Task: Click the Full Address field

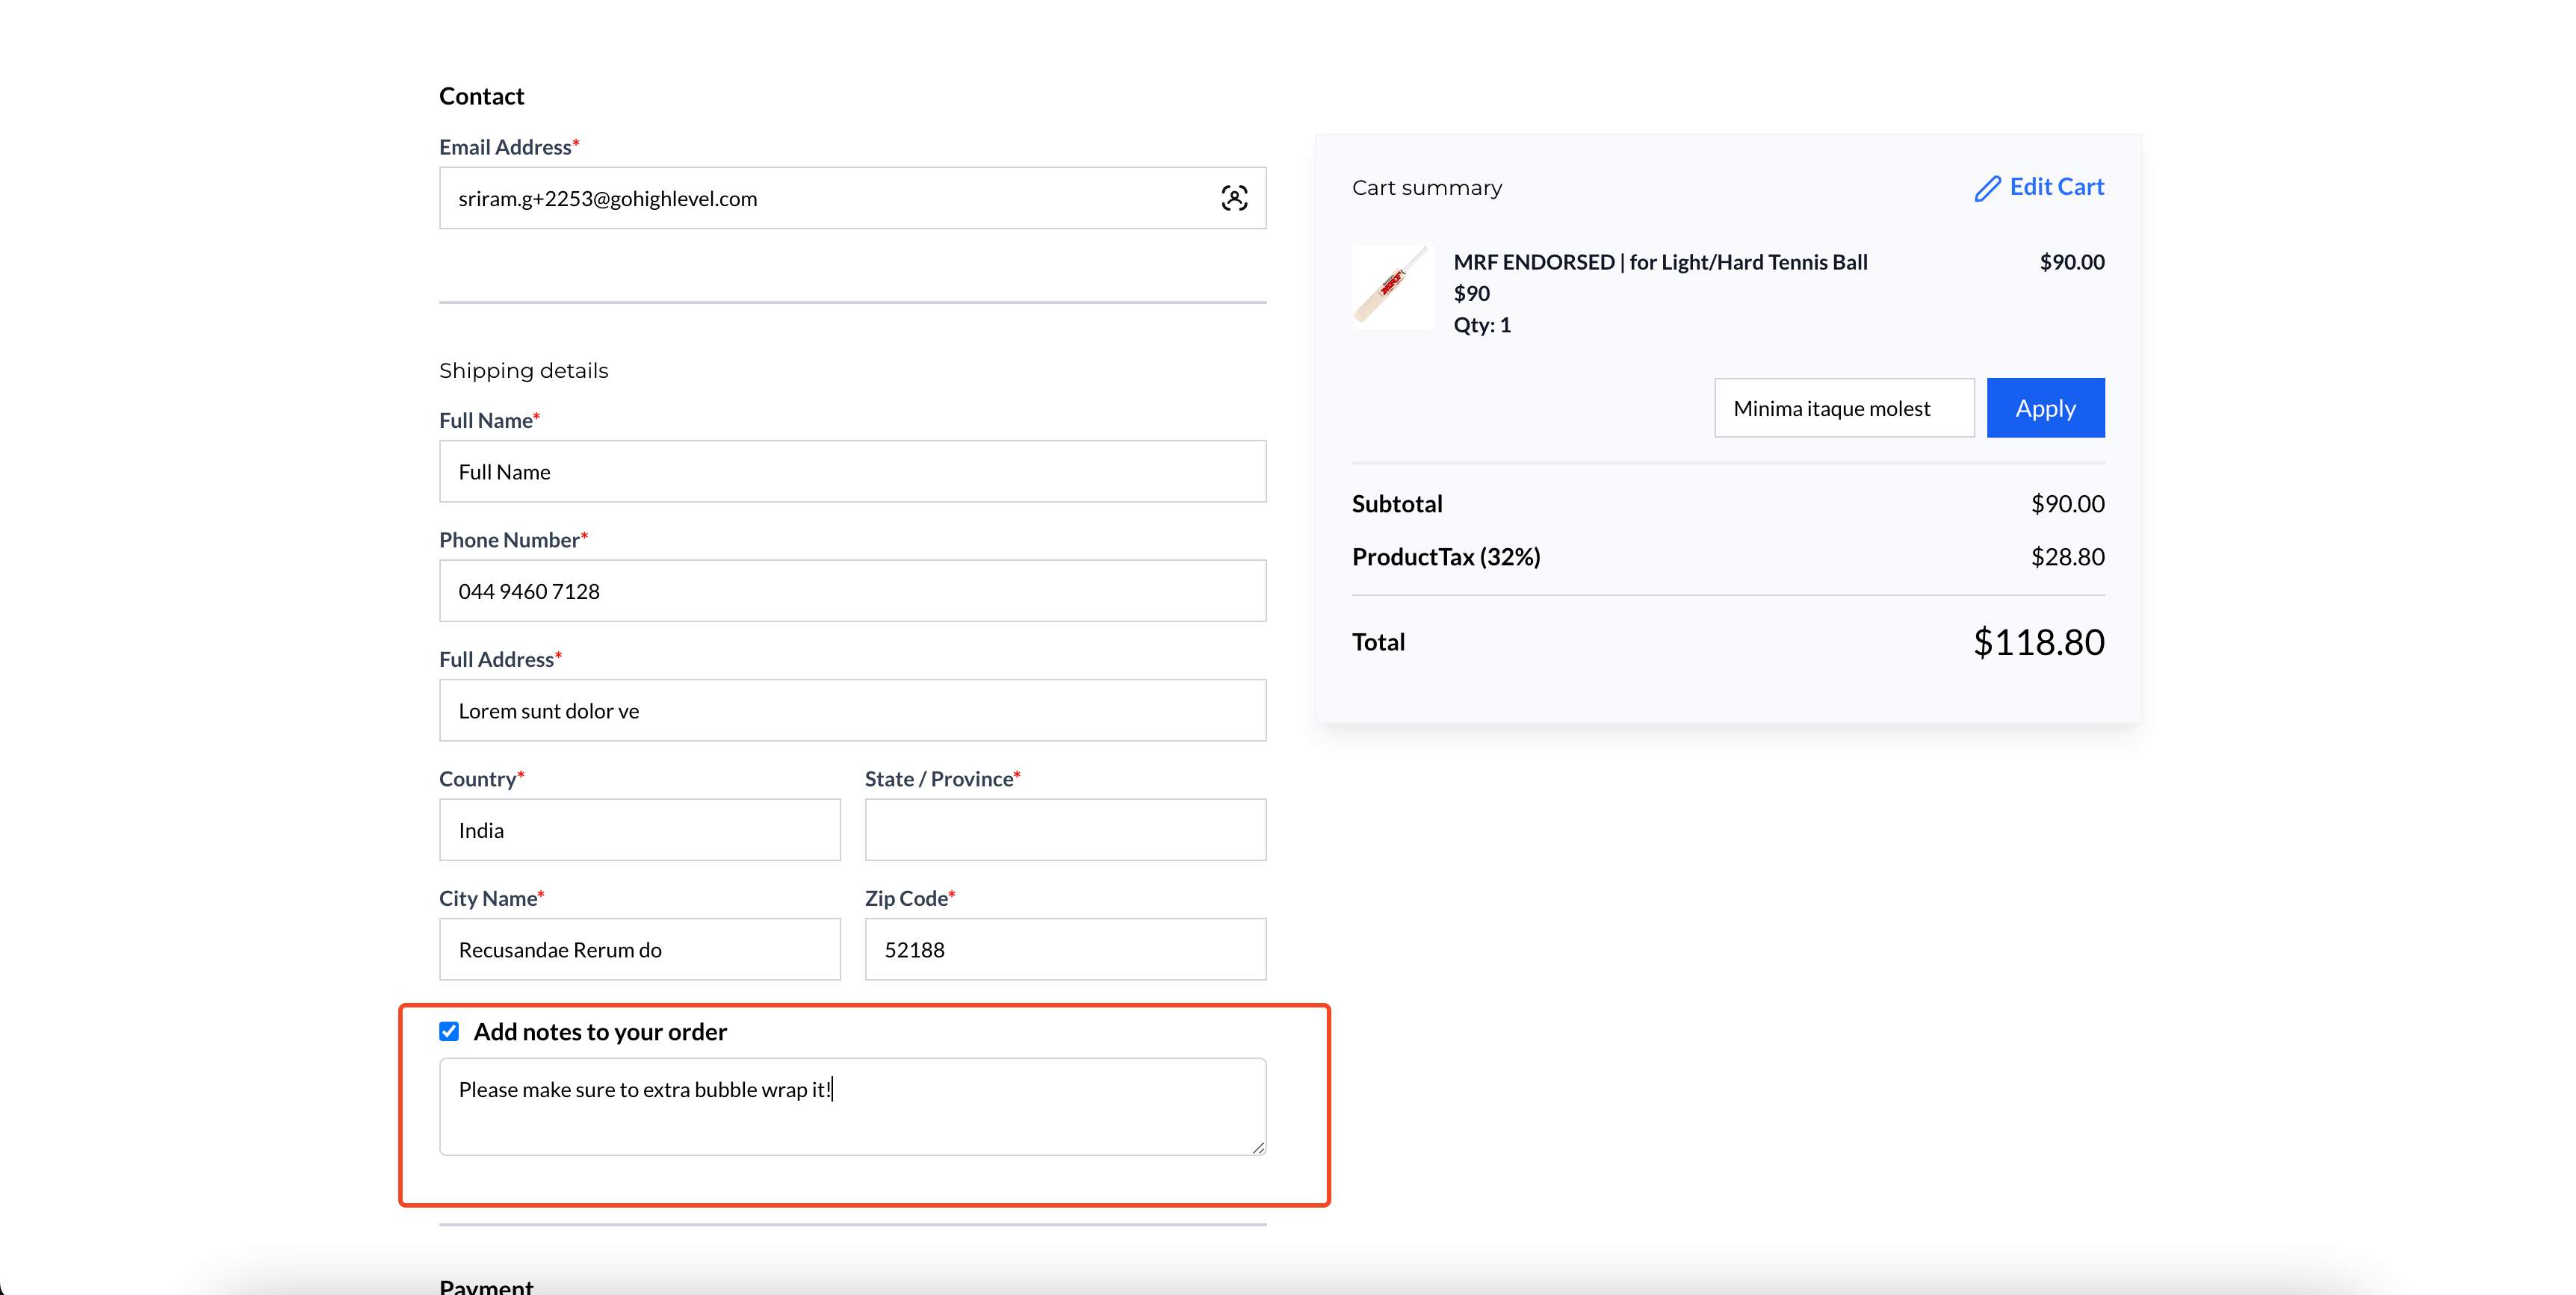Action: pyautogui.click(x=852, y=711)
